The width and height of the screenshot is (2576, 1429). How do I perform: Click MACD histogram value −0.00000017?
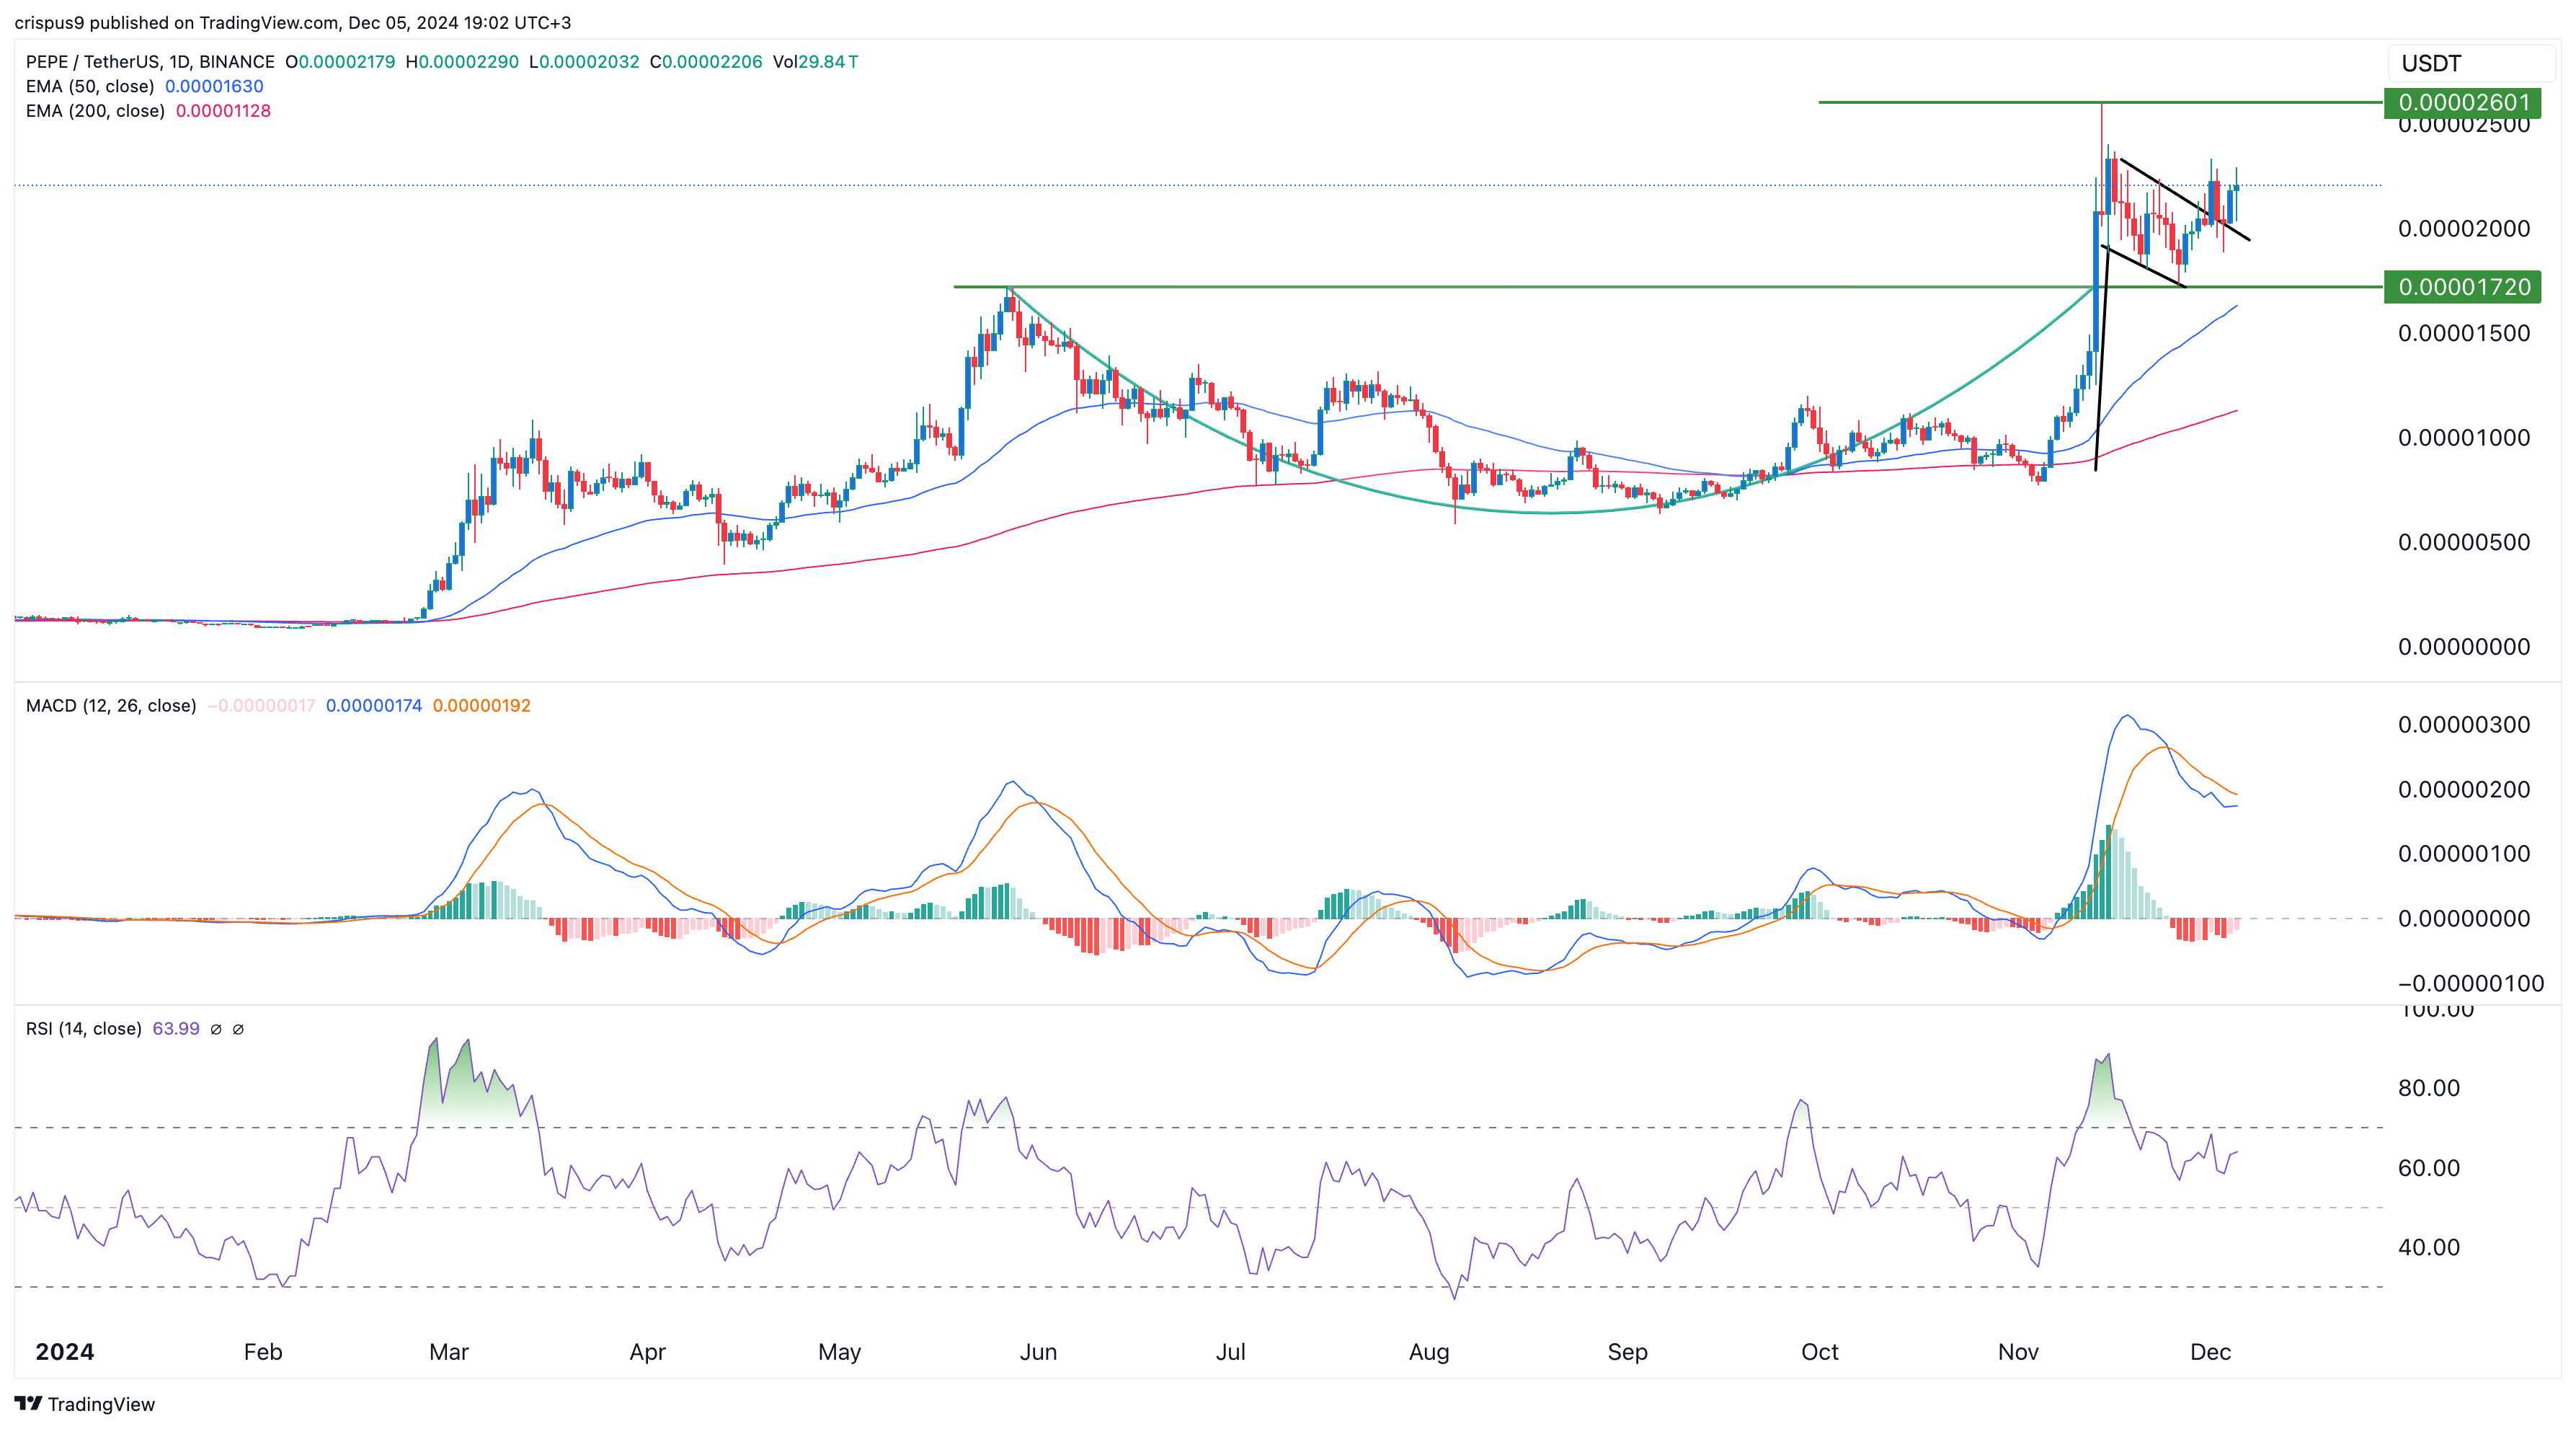coord(261,705)
